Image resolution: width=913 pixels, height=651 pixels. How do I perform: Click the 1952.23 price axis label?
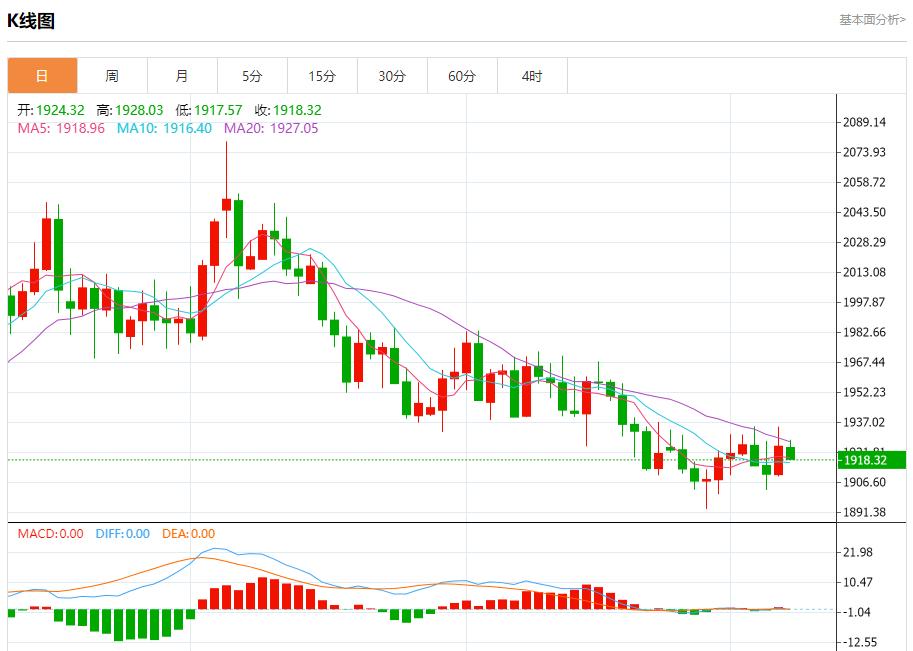(865, 392)
